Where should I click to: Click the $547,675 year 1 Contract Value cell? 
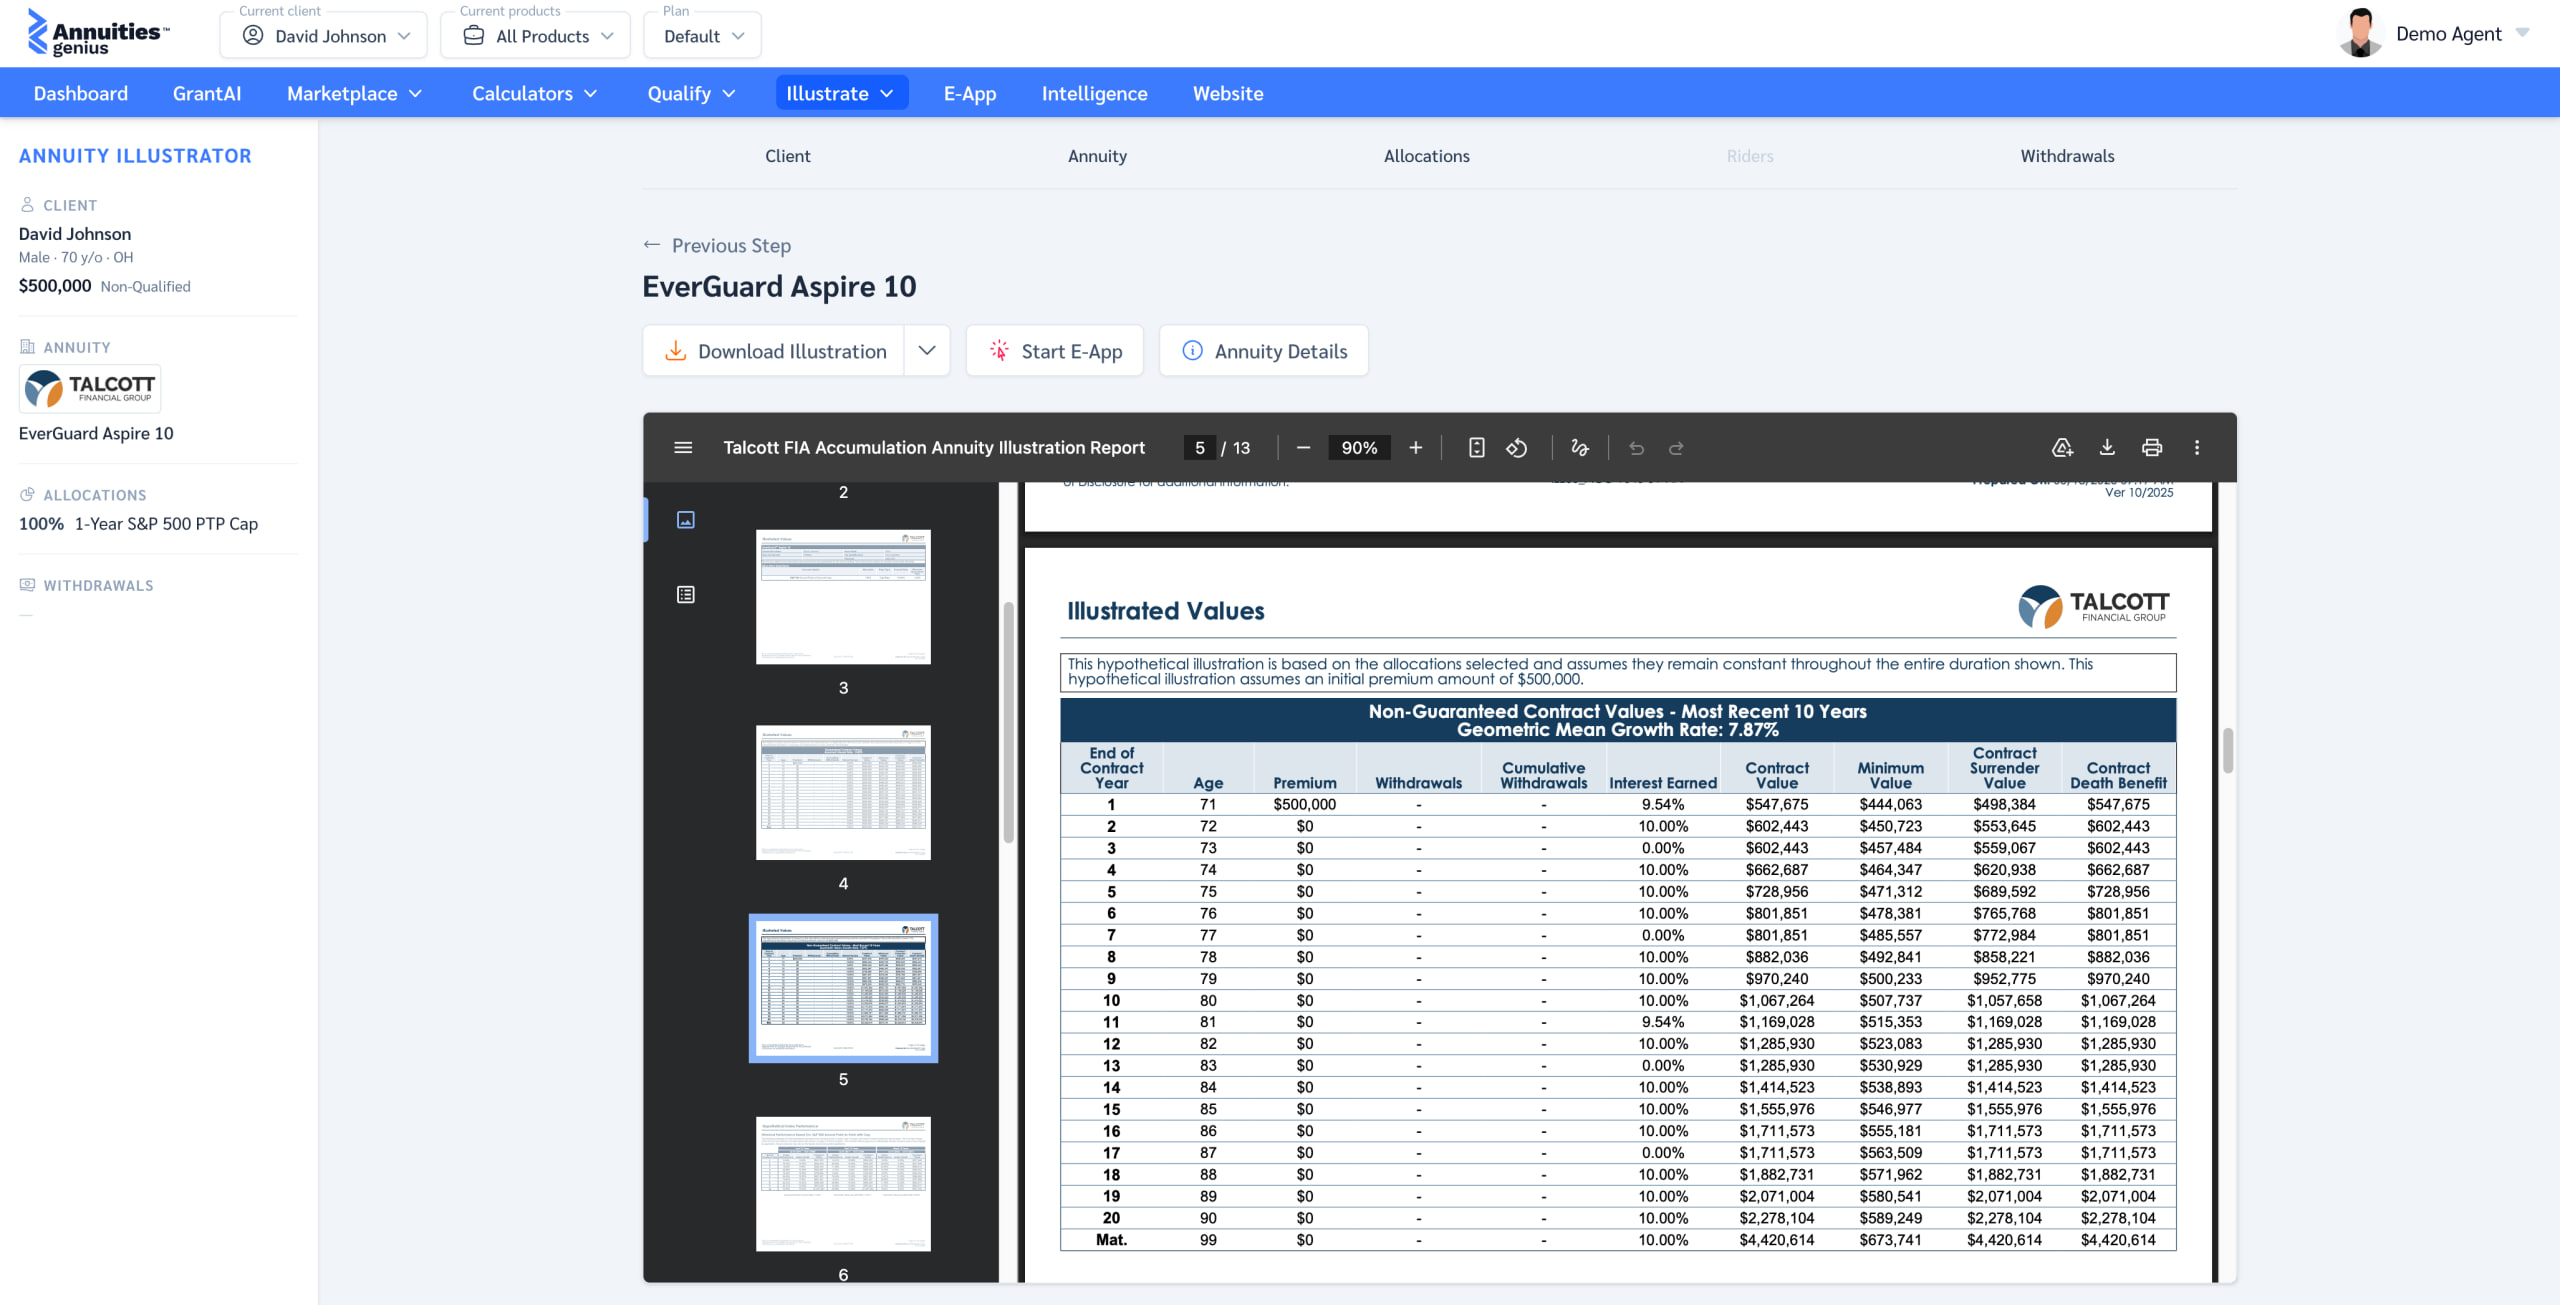coord(1777,804)
